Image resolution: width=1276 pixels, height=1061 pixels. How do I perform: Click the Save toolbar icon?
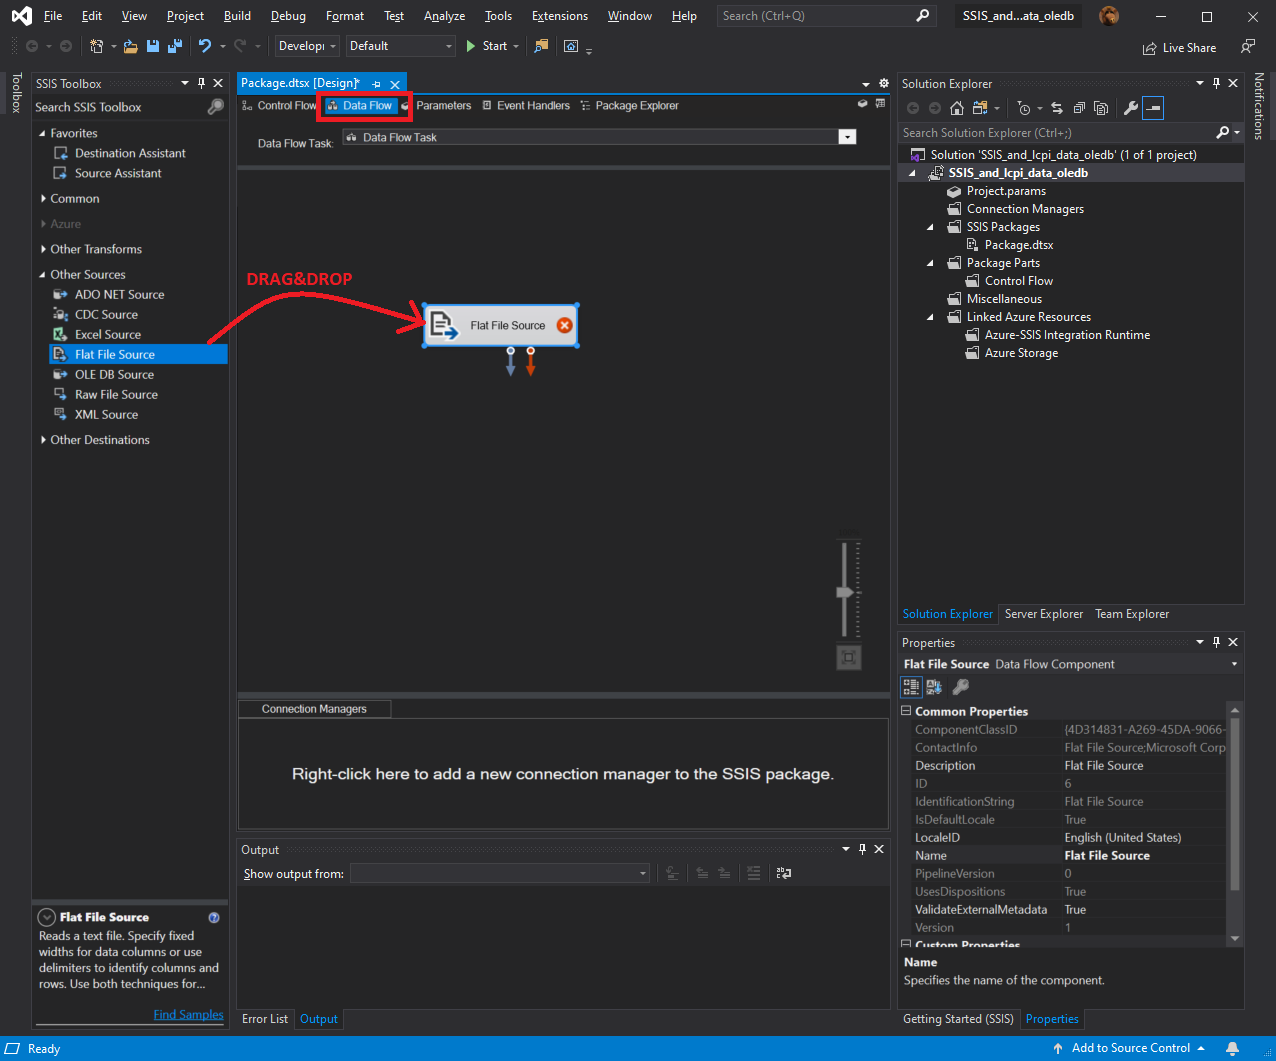153,46
